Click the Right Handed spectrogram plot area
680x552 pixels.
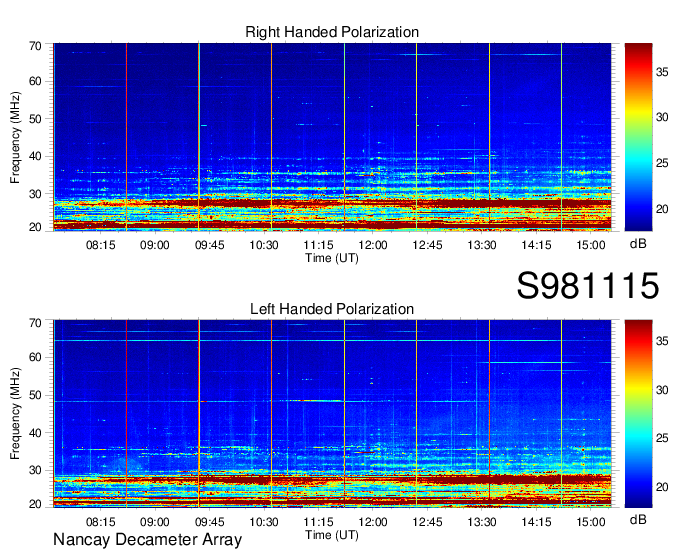[332, 137]
